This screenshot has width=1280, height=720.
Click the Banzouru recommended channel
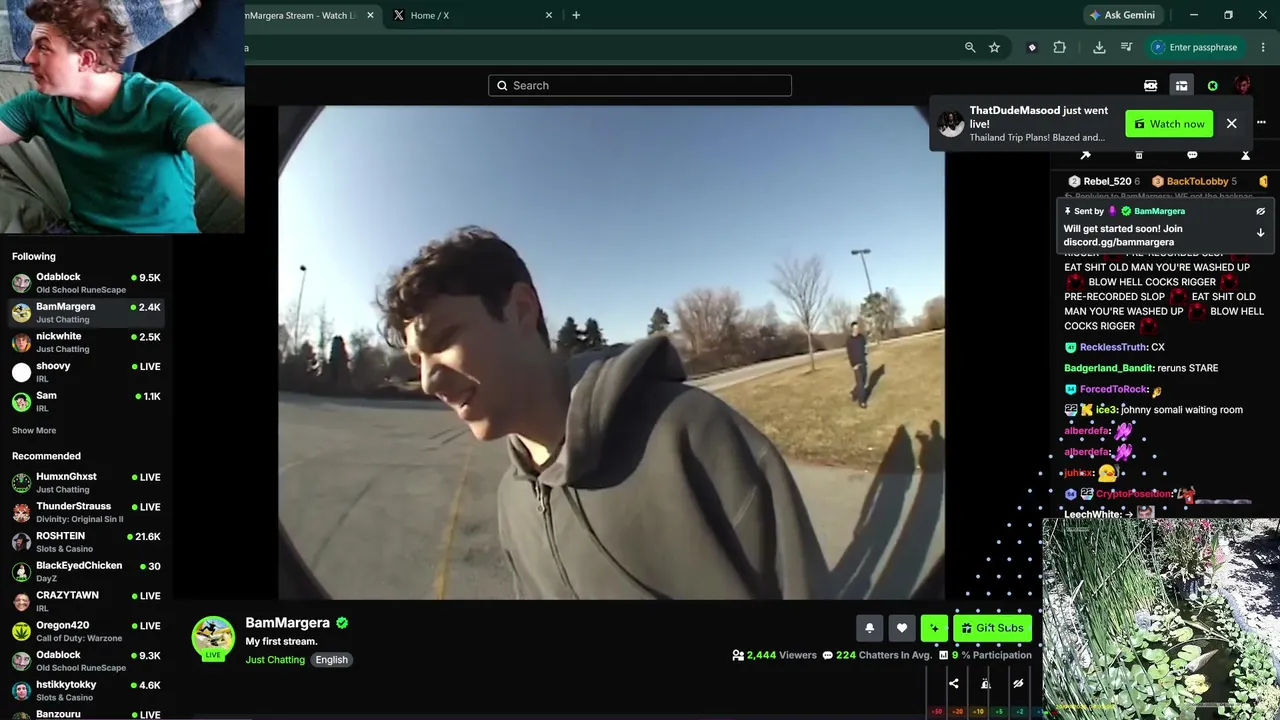click(86, 713)
